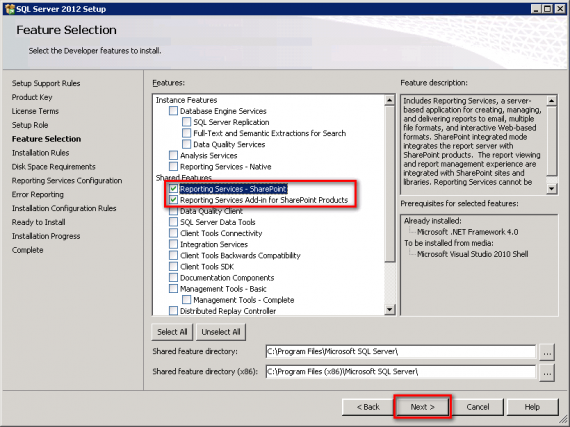Image resolution: width=570 pixels, height=427 pixels.
Task: Browse for the shared feature directory
Action: (x=547, y=352)
